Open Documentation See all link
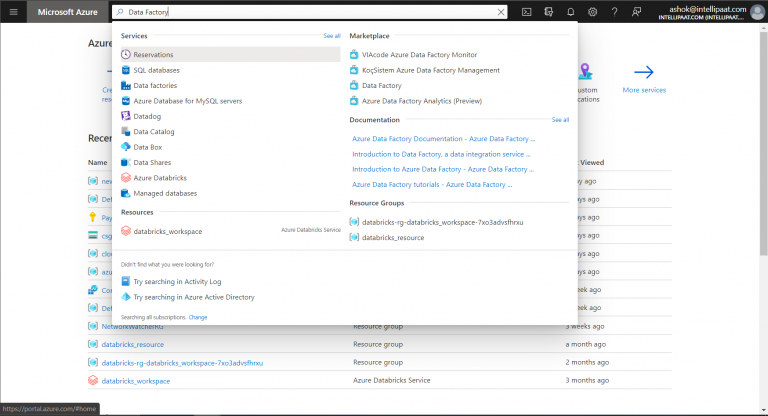The image size is (768, 416). (x=560, y=120)
